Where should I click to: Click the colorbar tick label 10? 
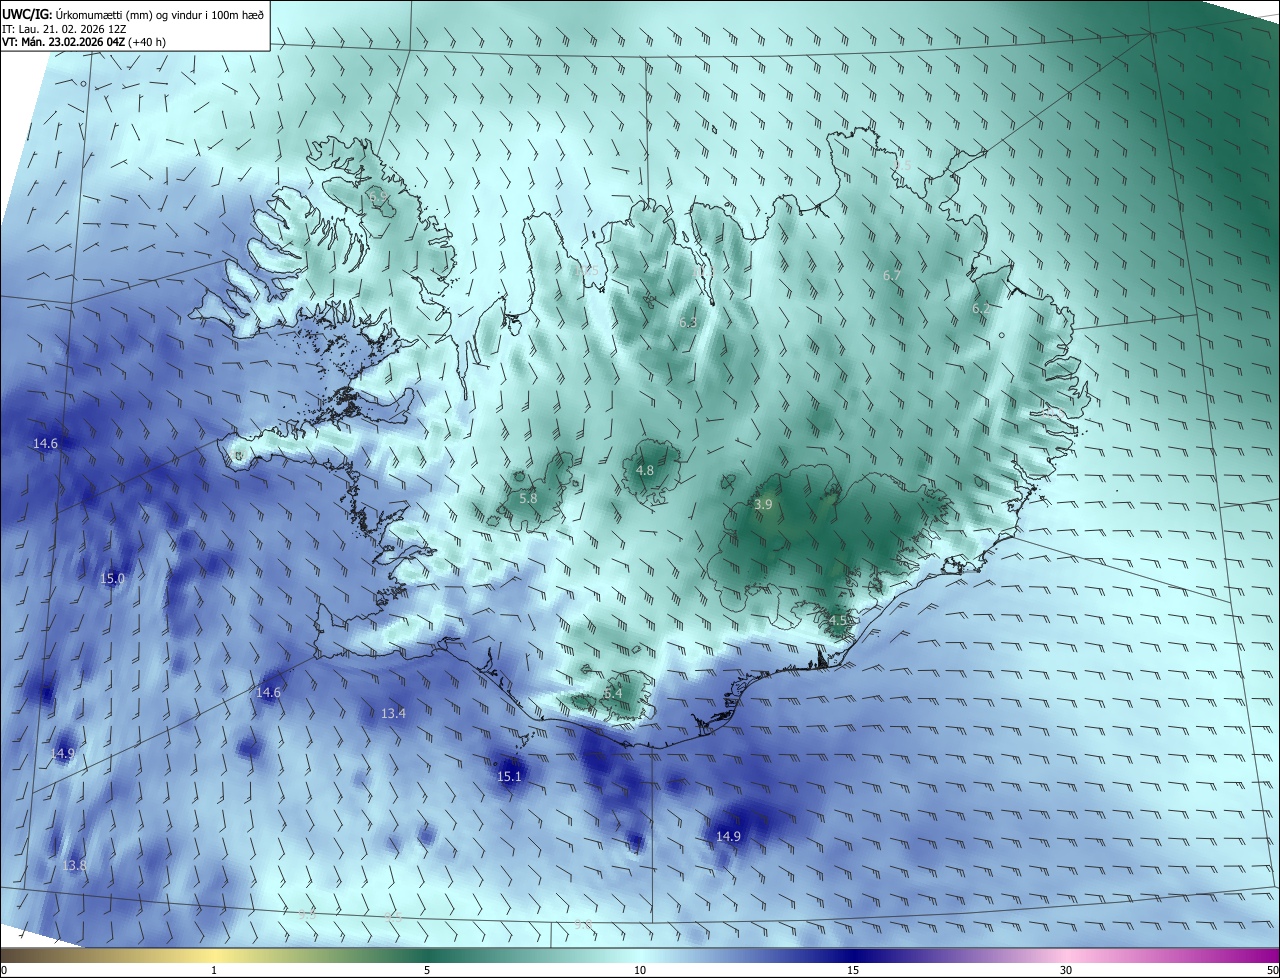(x=640, y=971)
